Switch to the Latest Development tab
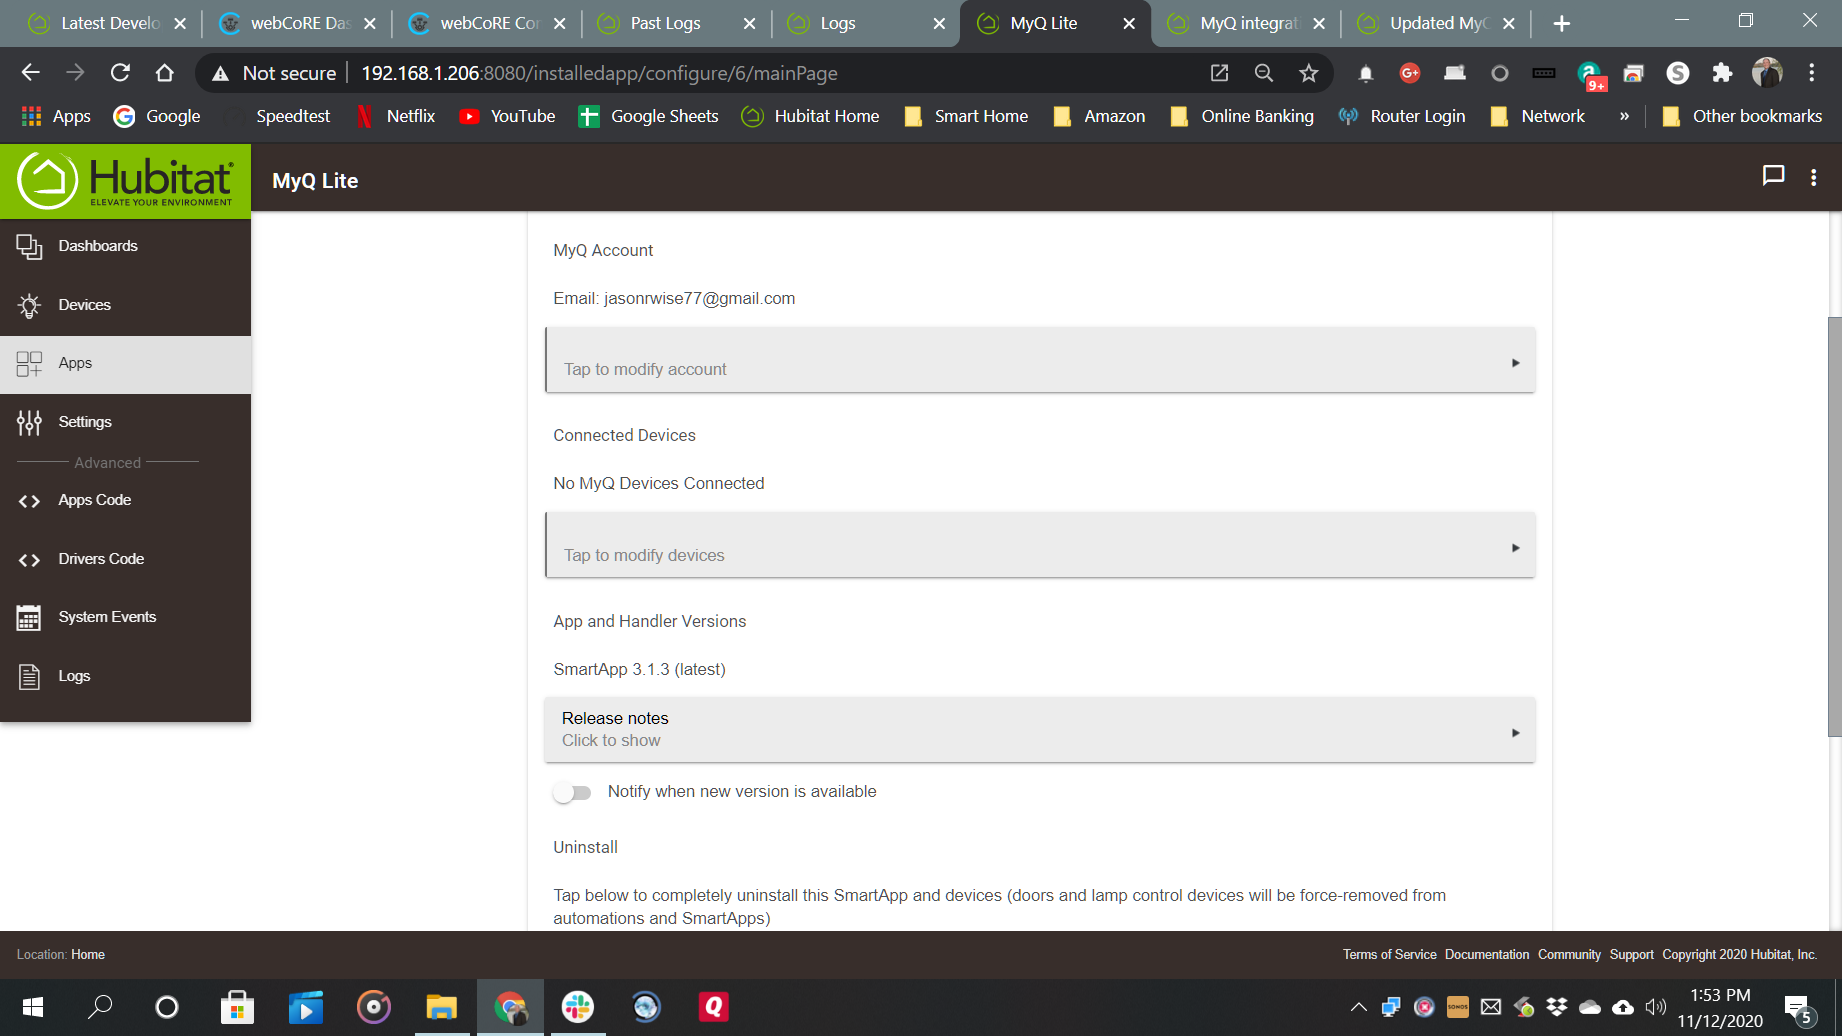Image resolution: width=1842 pixels, height=1036 pixels. pyautogui.click(x=108, y=24)
